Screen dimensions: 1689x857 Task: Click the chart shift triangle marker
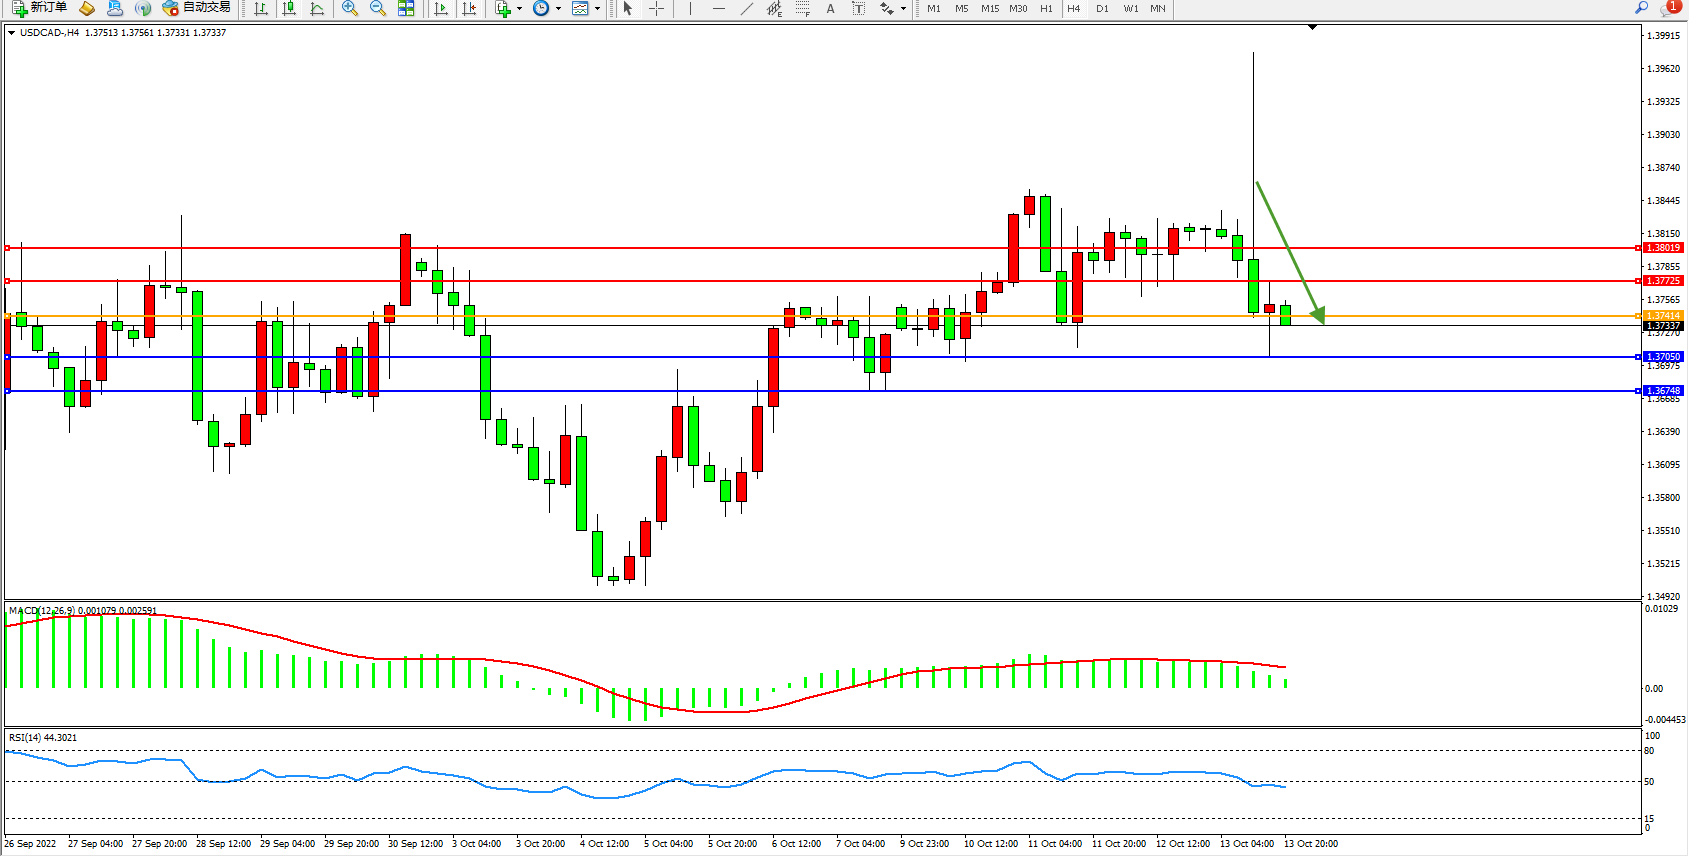(x=1313, y=28)
